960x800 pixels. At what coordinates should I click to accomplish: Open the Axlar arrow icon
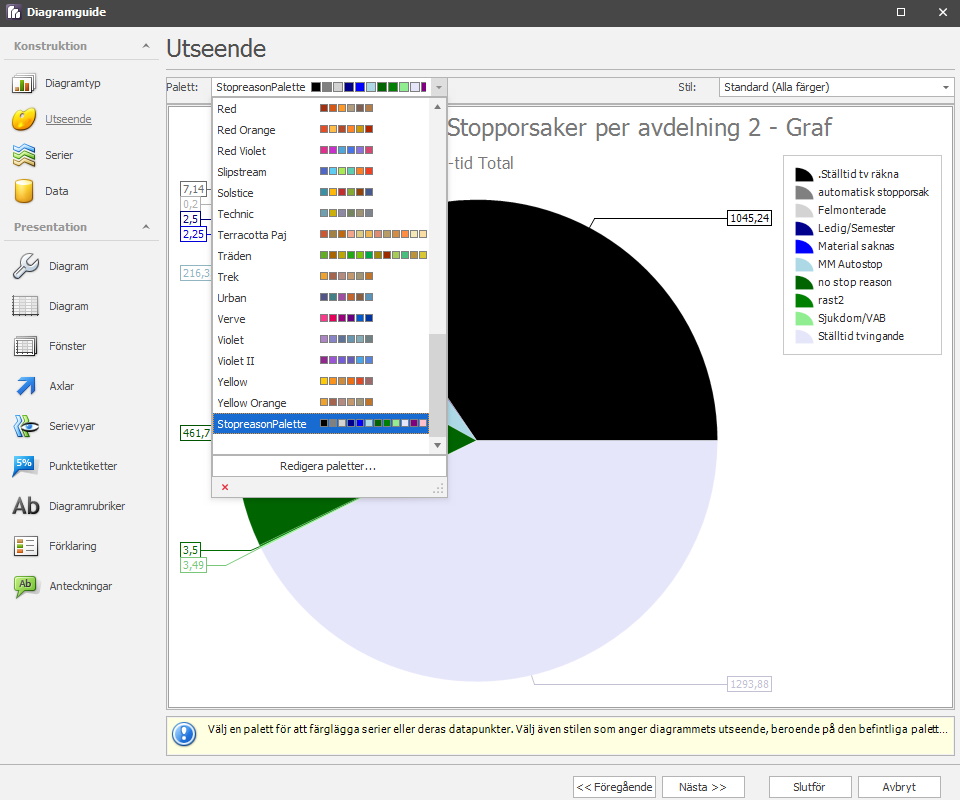click(26, 386)
